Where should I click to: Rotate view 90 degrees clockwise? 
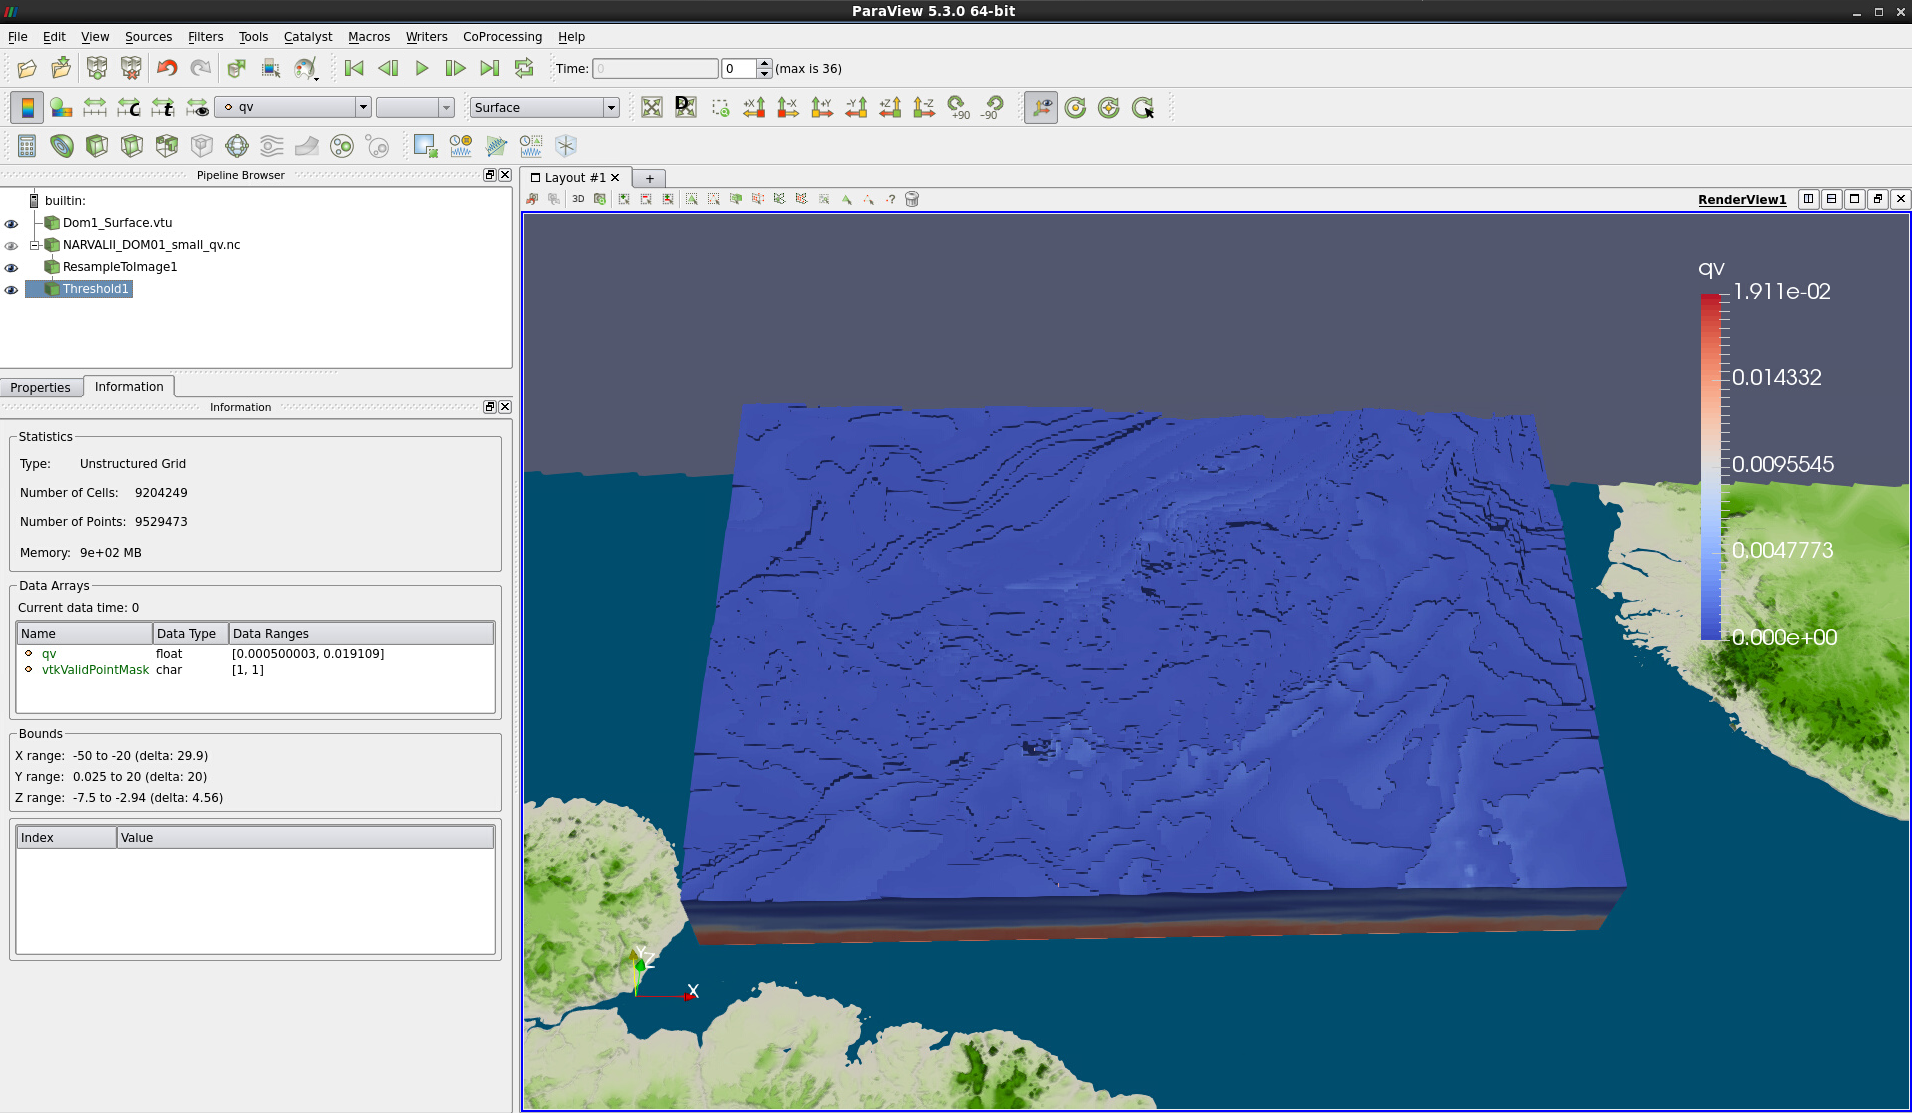point(958,107)
